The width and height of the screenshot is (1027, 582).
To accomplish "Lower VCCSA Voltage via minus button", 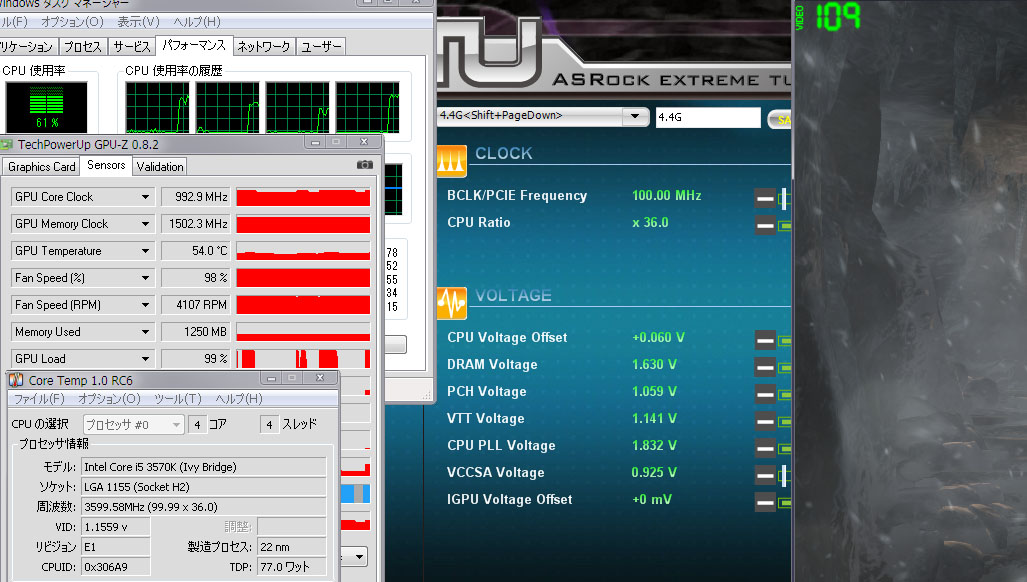I will [764, 475].
